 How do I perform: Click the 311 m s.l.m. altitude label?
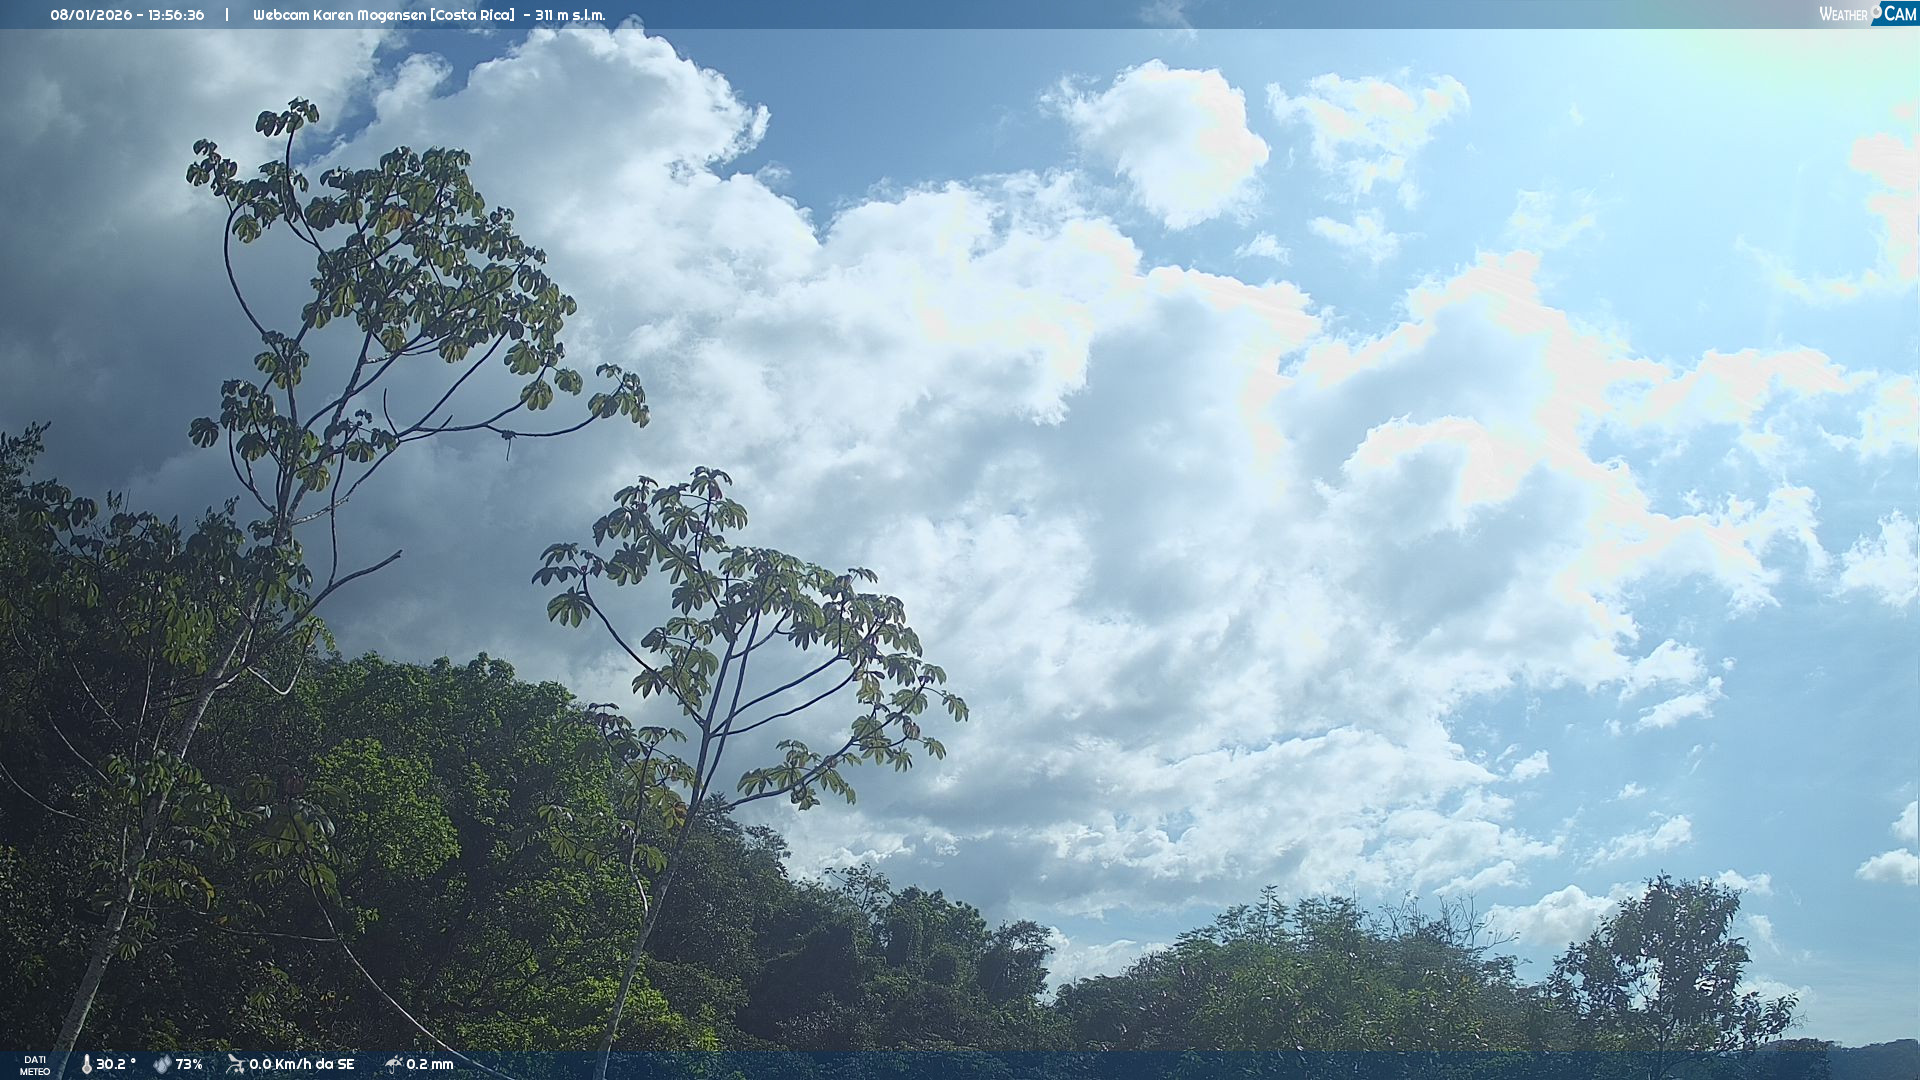(x=570, y=15)
